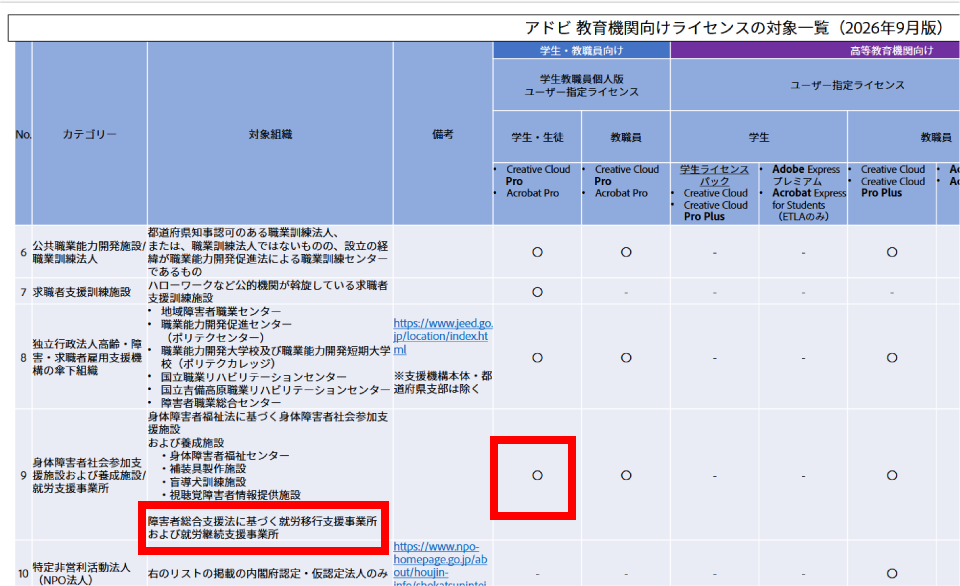Select description ハローワークなど公的機関が斡旋している求職者支援訓練施設
960x586 pixels.
click(x=268, y=291)
